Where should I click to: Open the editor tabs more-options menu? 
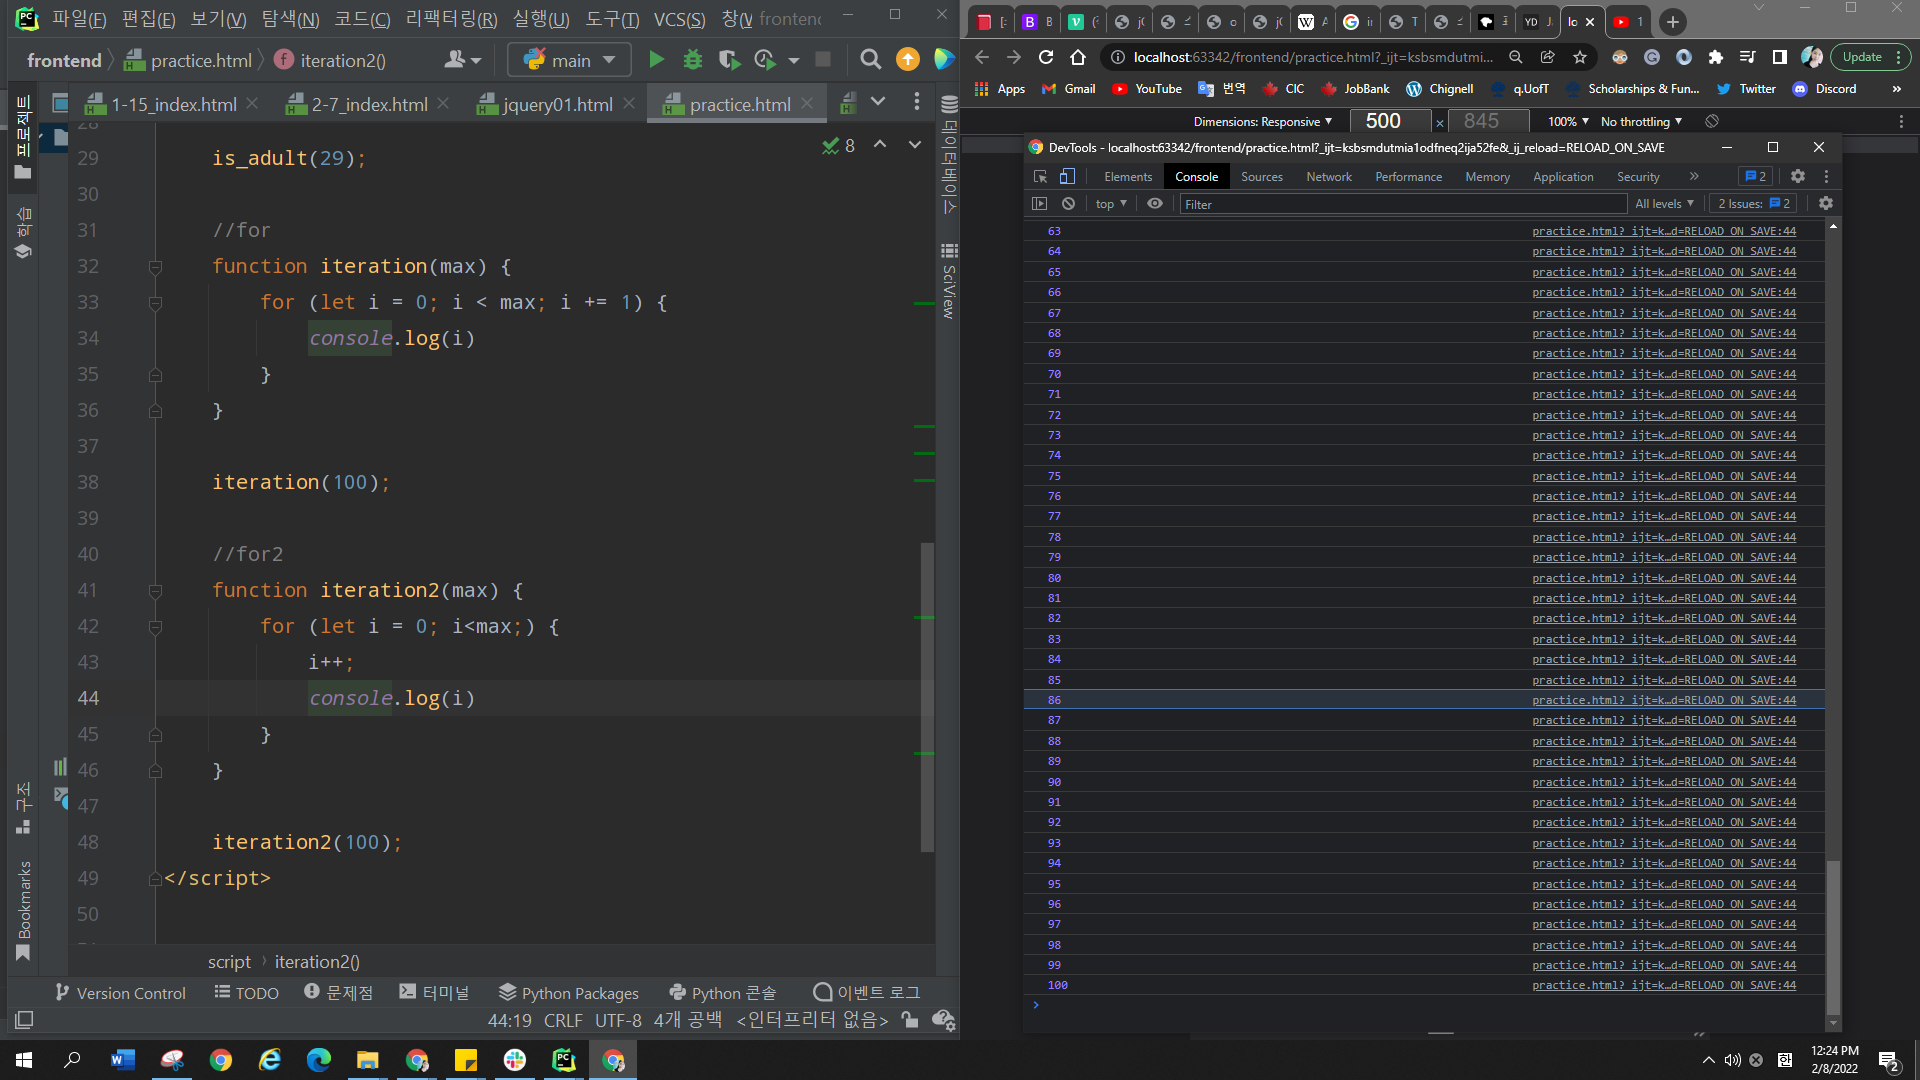916,101
